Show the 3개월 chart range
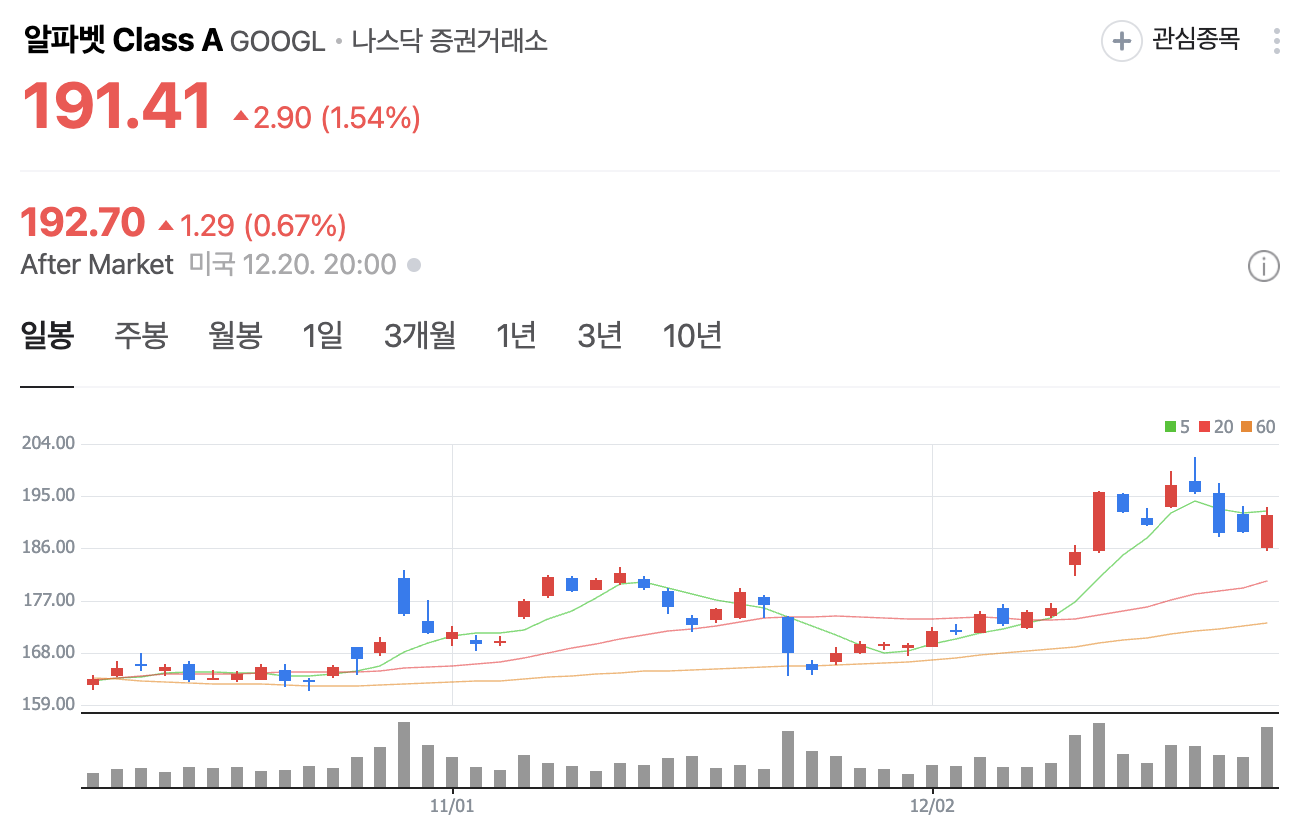This screenshot has height=828, width=1302. coord(420,335)
